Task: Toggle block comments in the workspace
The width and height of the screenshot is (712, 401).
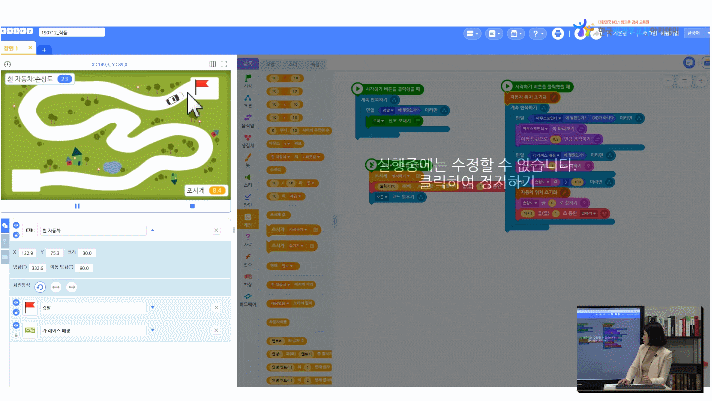Action: [689, 63]
